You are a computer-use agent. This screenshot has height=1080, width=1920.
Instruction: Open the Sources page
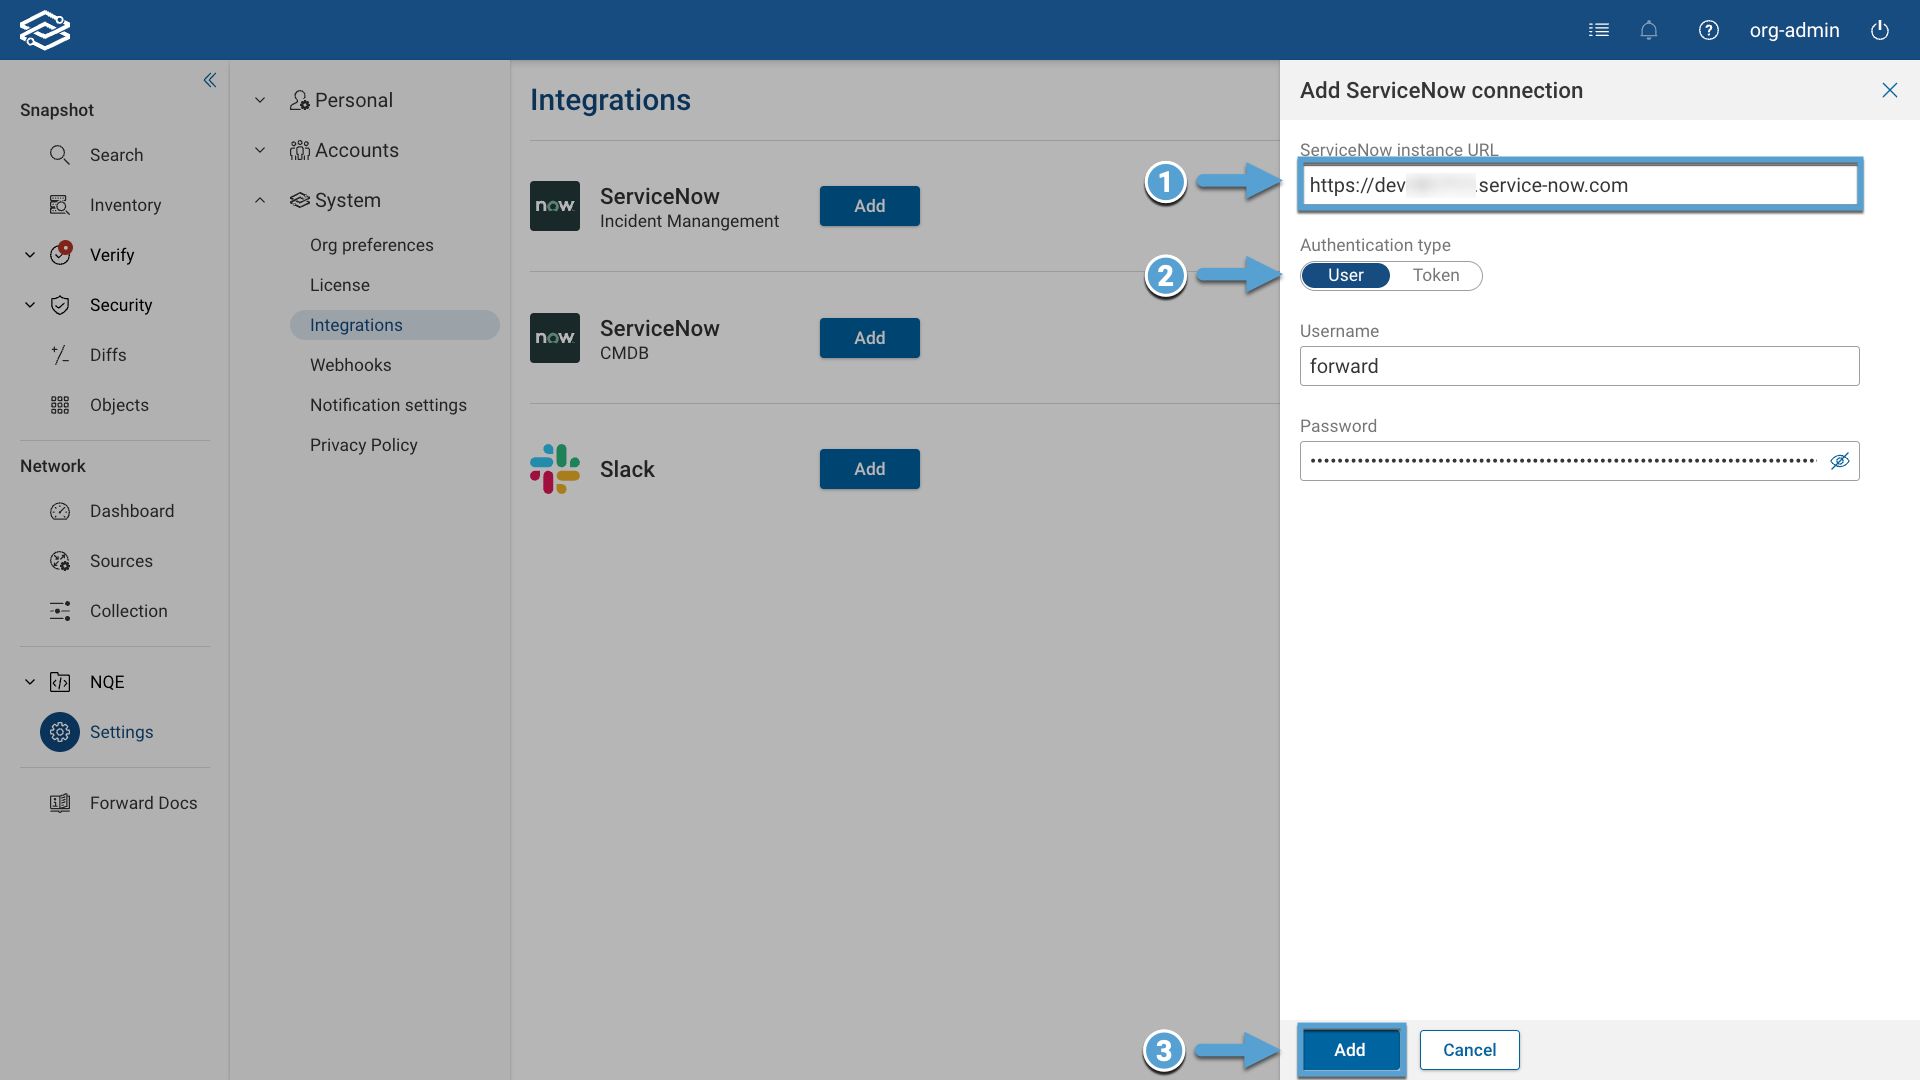pyautogui.click(x=122, y=561)
